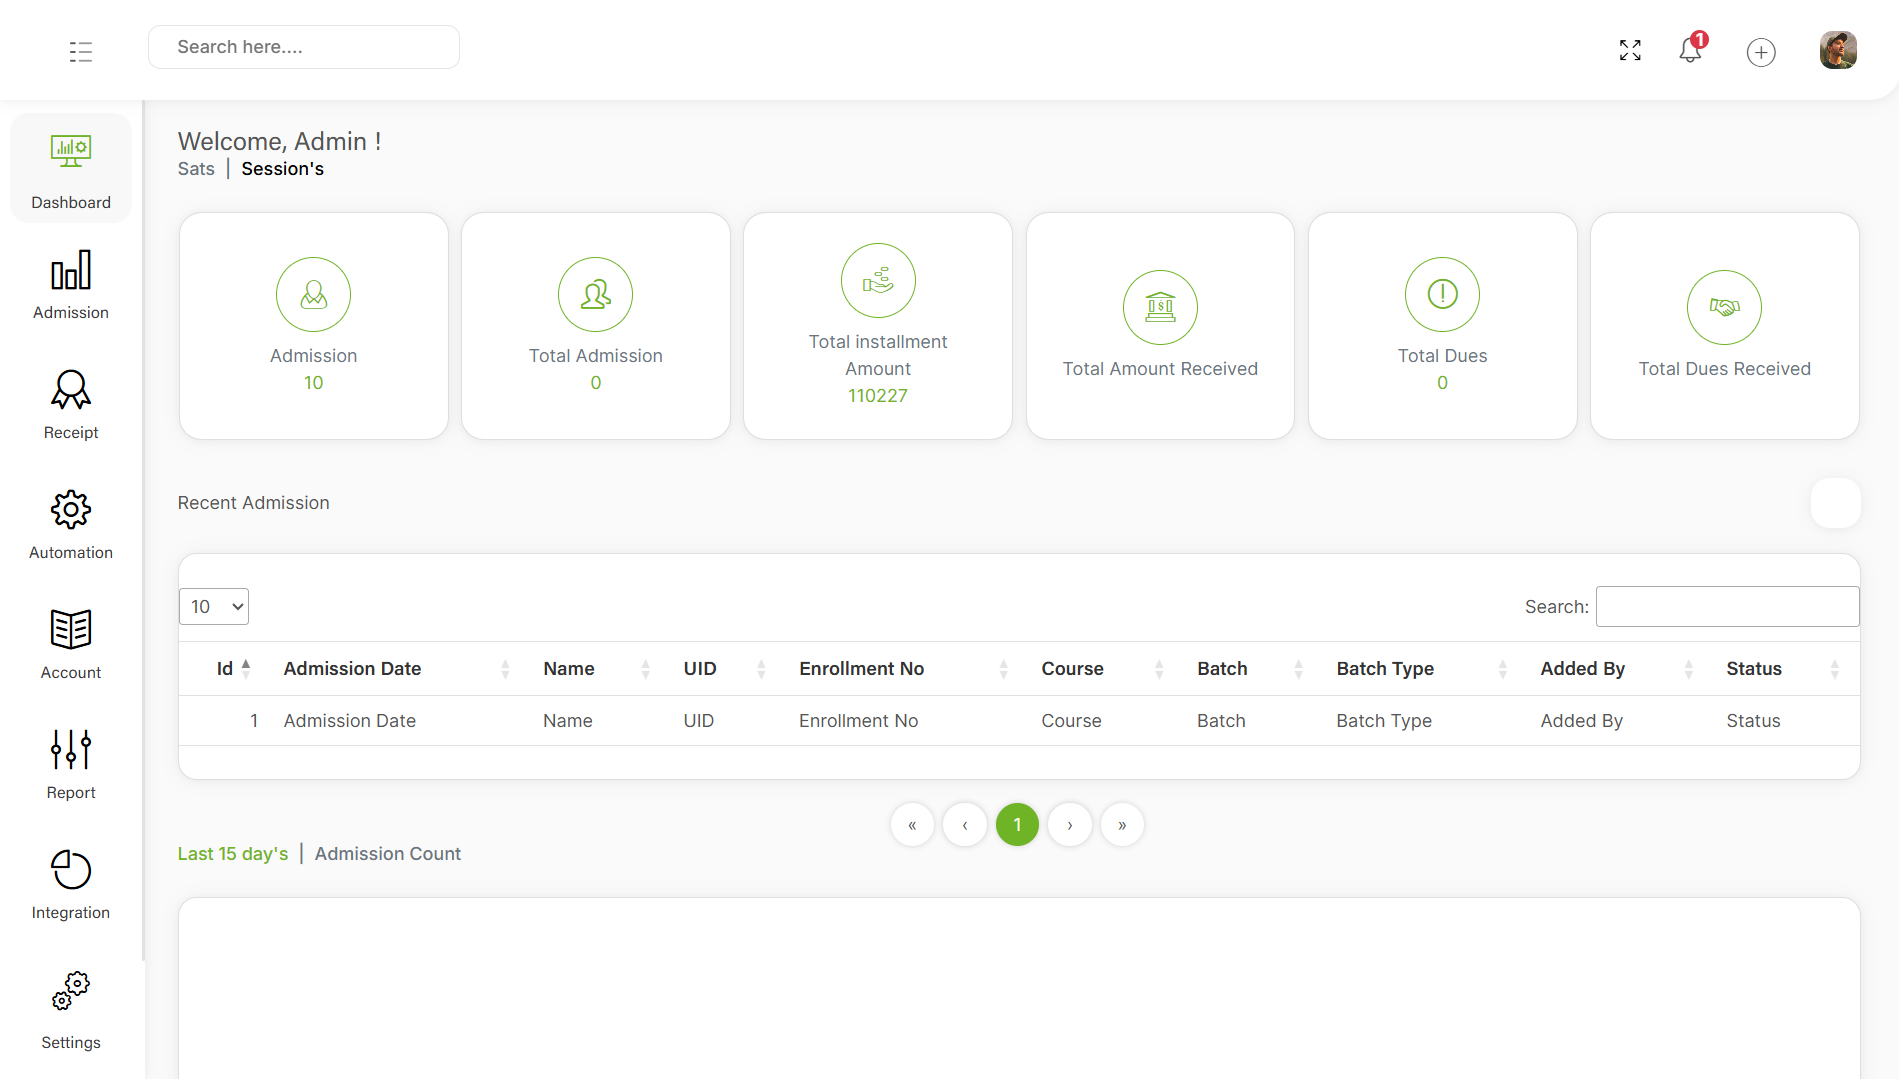
Task: Jump to the last page with double arrow
Action: click(1122, 825)
